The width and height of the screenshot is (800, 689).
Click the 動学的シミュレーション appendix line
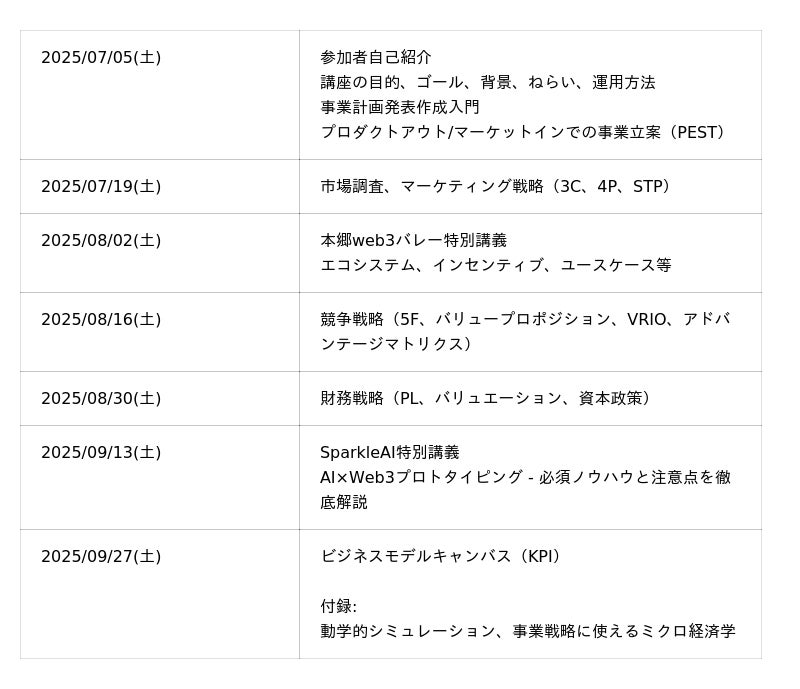click(x=528, y=631)
